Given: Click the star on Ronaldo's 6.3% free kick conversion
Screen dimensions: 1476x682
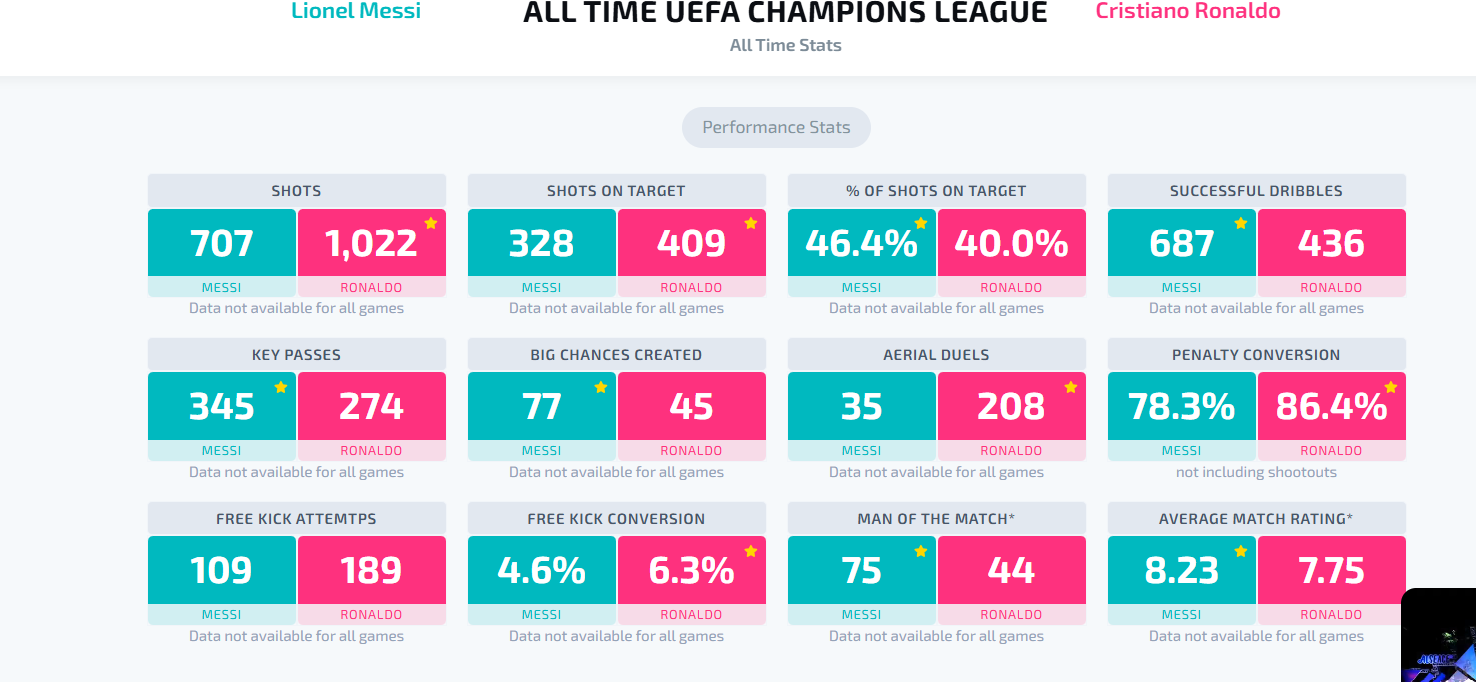Looking at the screenshot, I should (x=751, y=551).
